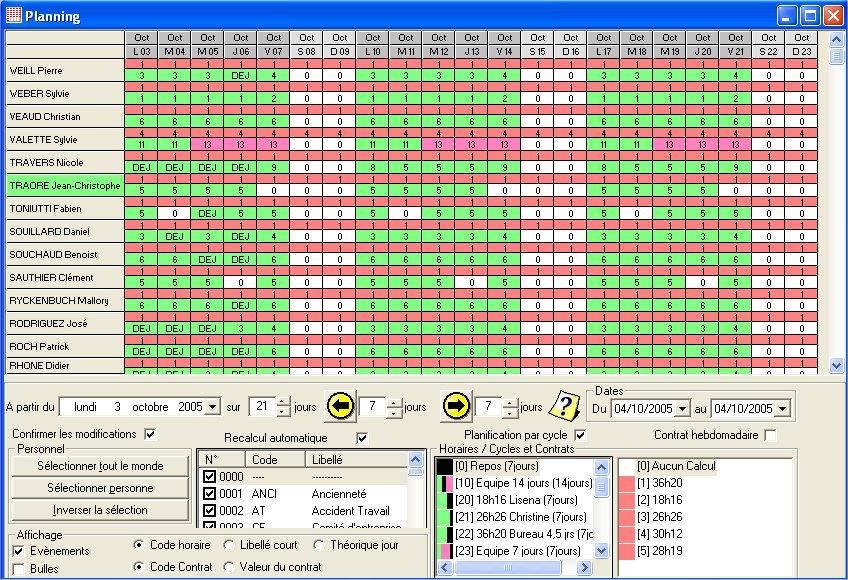848x580 pixels.
Task: Select [23] Equipe 7 jours cycle
Action: point(517,551)
